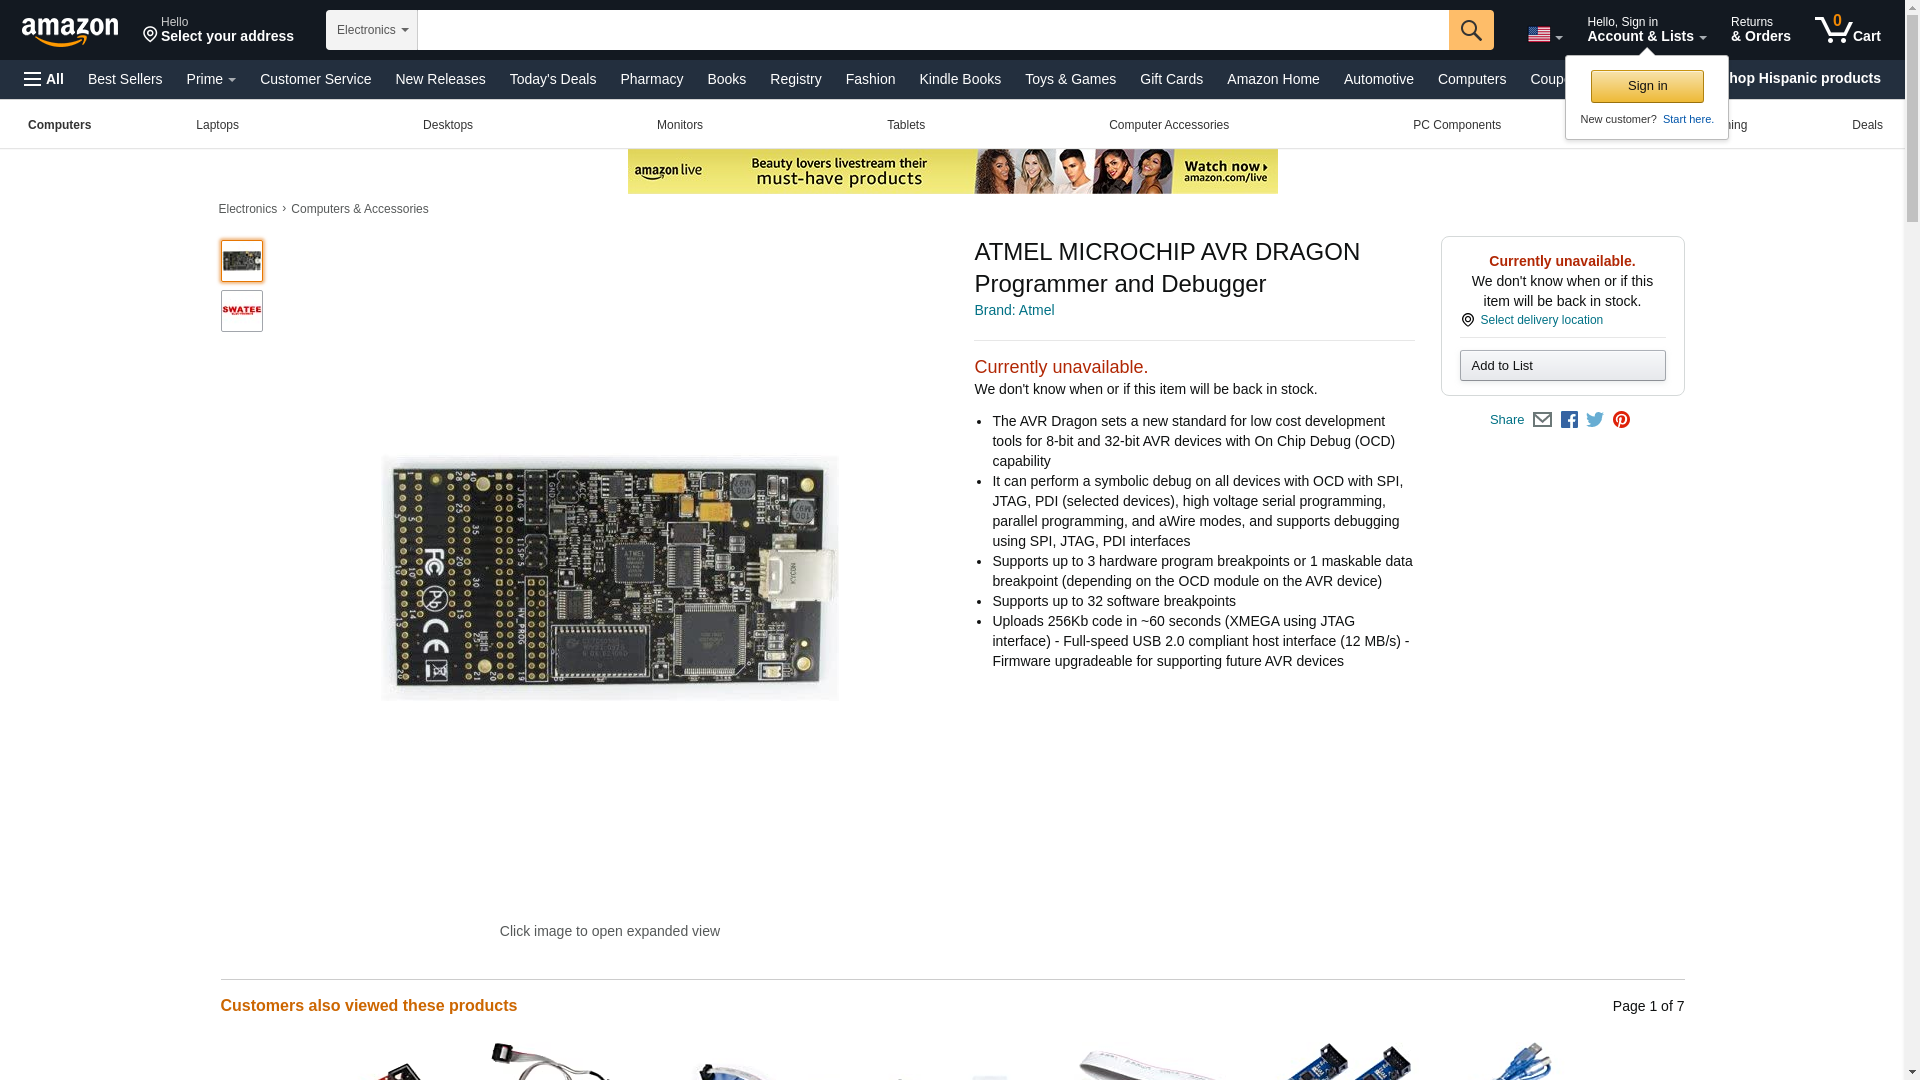Share product on Pinterest

coord(1621,420)
